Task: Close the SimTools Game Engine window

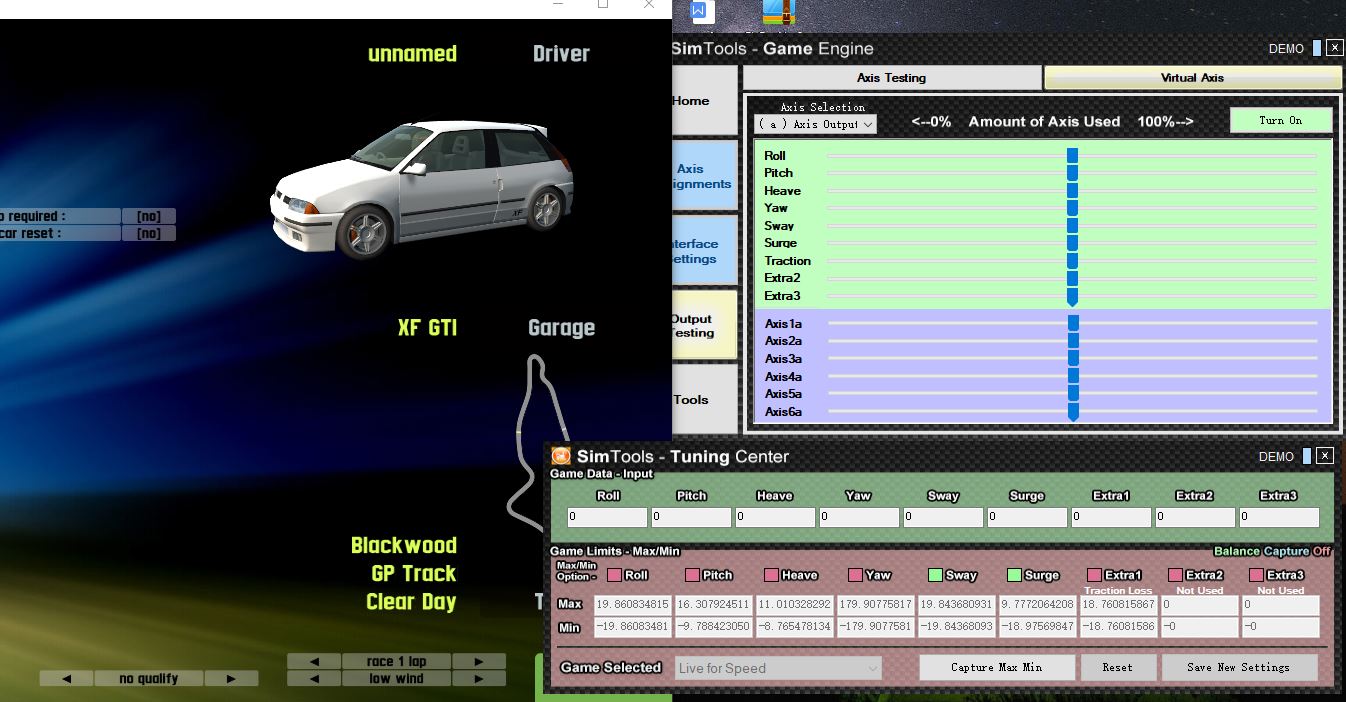Action: coord(1334,48)
